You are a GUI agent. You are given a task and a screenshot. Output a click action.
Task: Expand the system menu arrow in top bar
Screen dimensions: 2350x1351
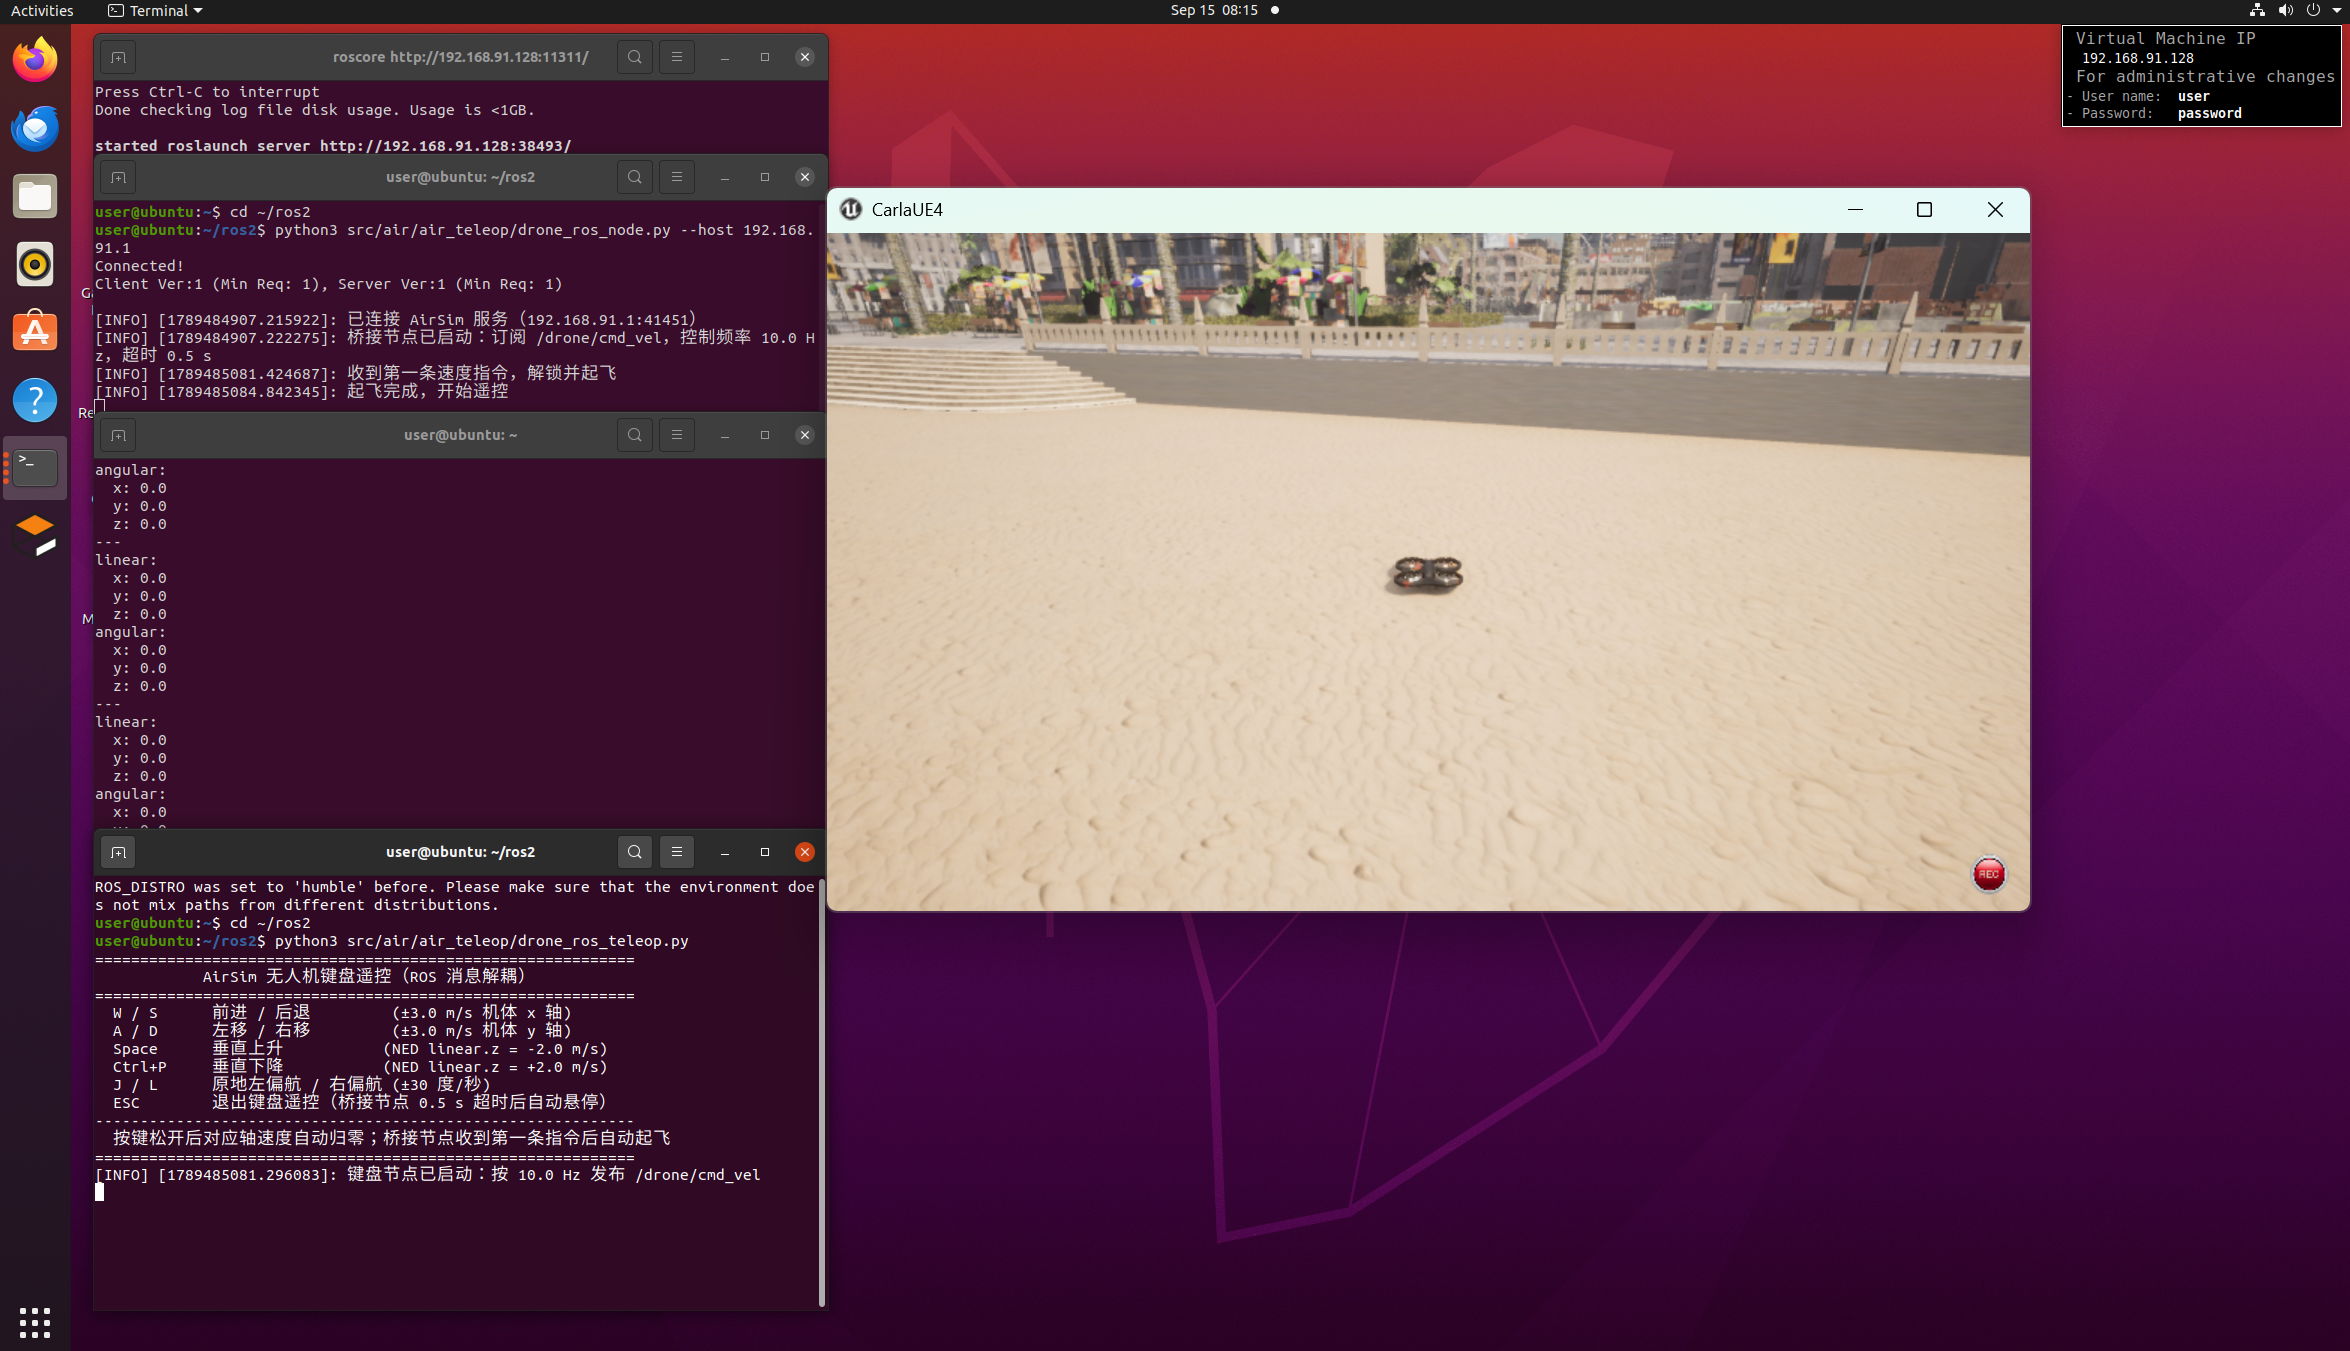coord(2337,10)
